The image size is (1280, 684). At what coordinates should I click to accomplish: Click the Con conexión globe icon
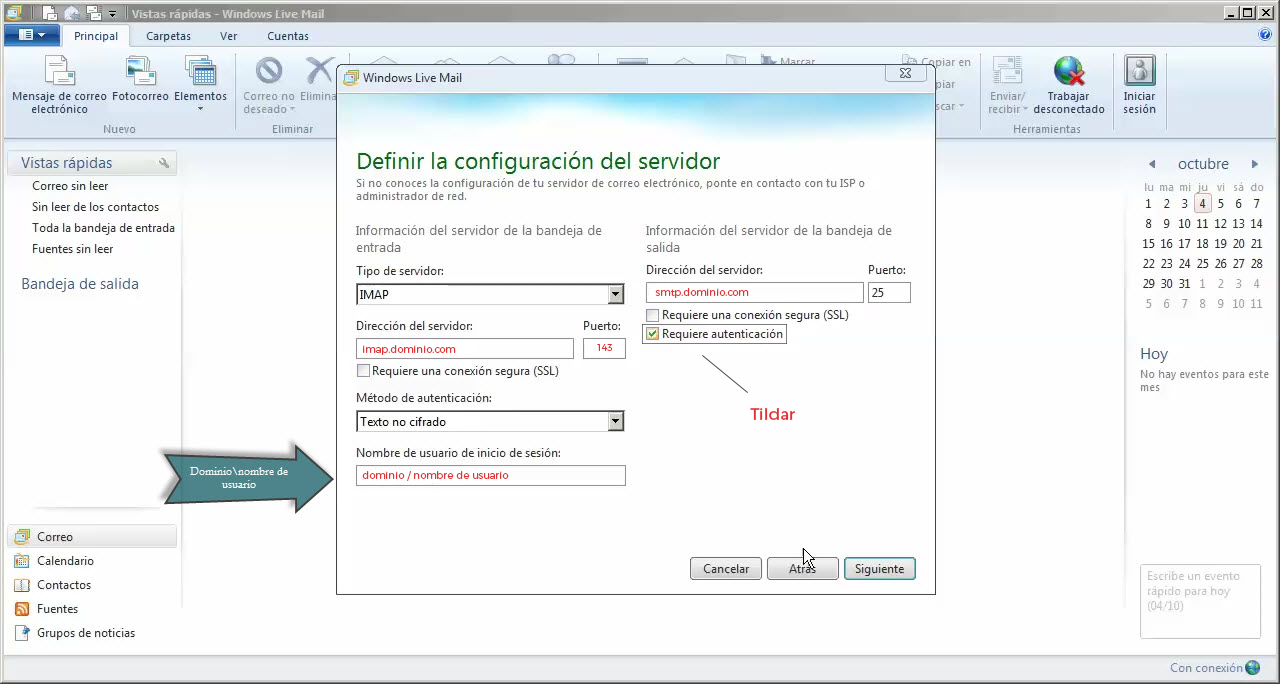1253,668
